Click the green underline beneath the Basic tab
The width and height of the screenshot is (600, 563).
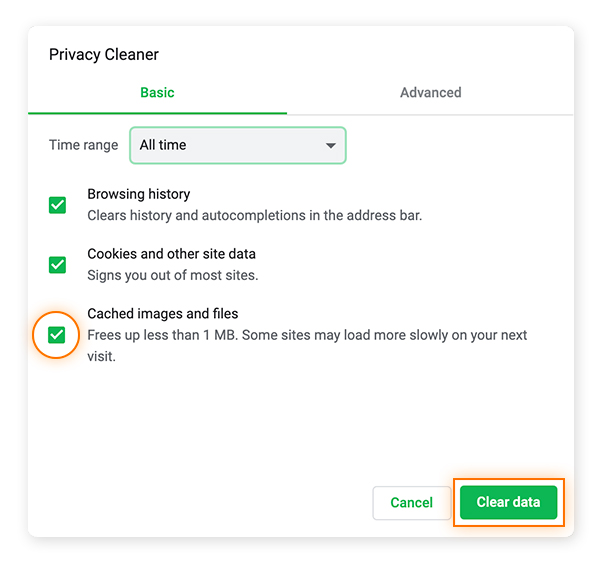coord(157,113)
